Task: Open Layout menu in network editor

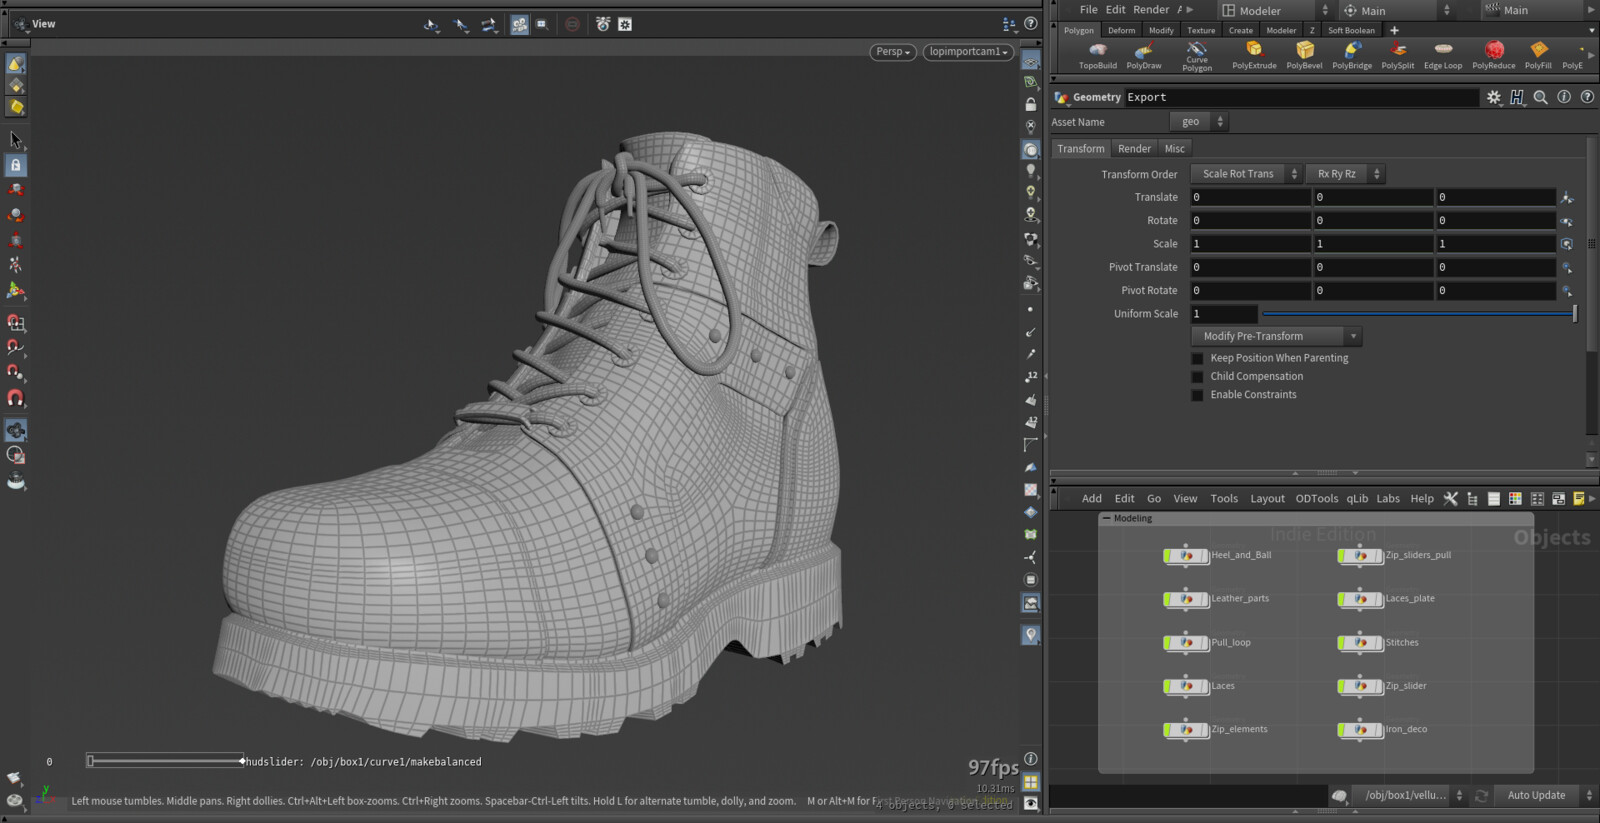Action: coord(1267,499)
